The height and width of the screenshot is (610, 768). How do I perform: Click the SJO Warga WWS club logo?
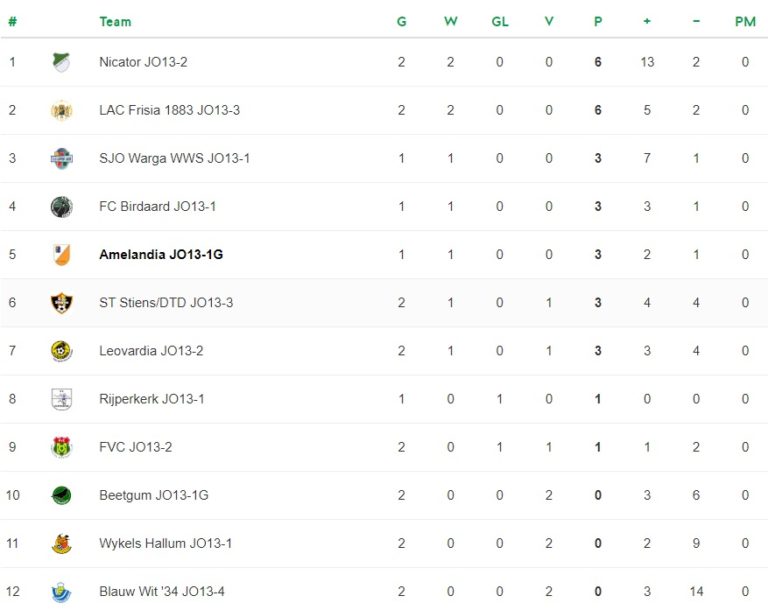point(61,158)
